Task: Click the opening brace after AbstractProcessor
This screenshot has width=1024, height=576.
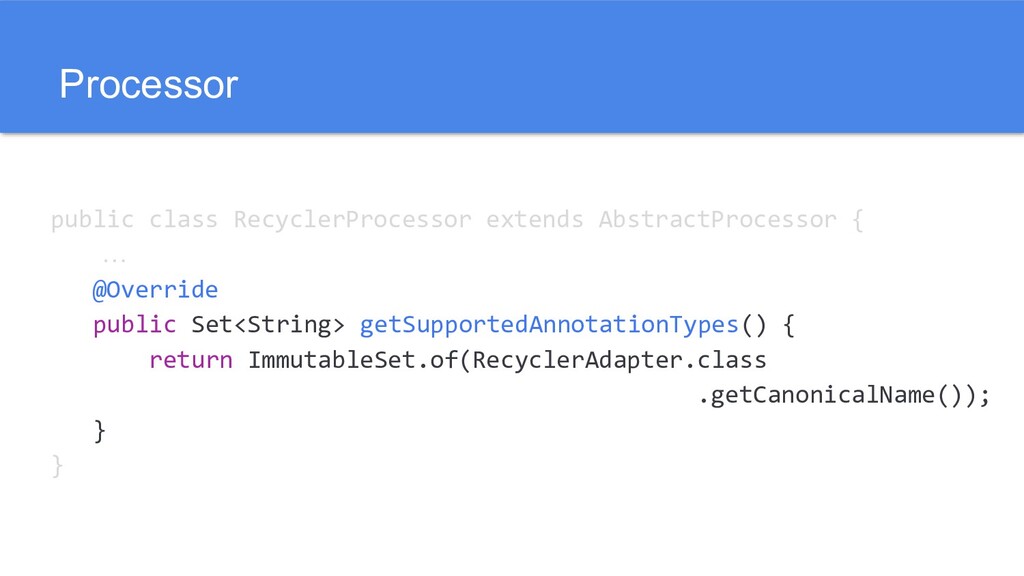Action: click(857, 219)
